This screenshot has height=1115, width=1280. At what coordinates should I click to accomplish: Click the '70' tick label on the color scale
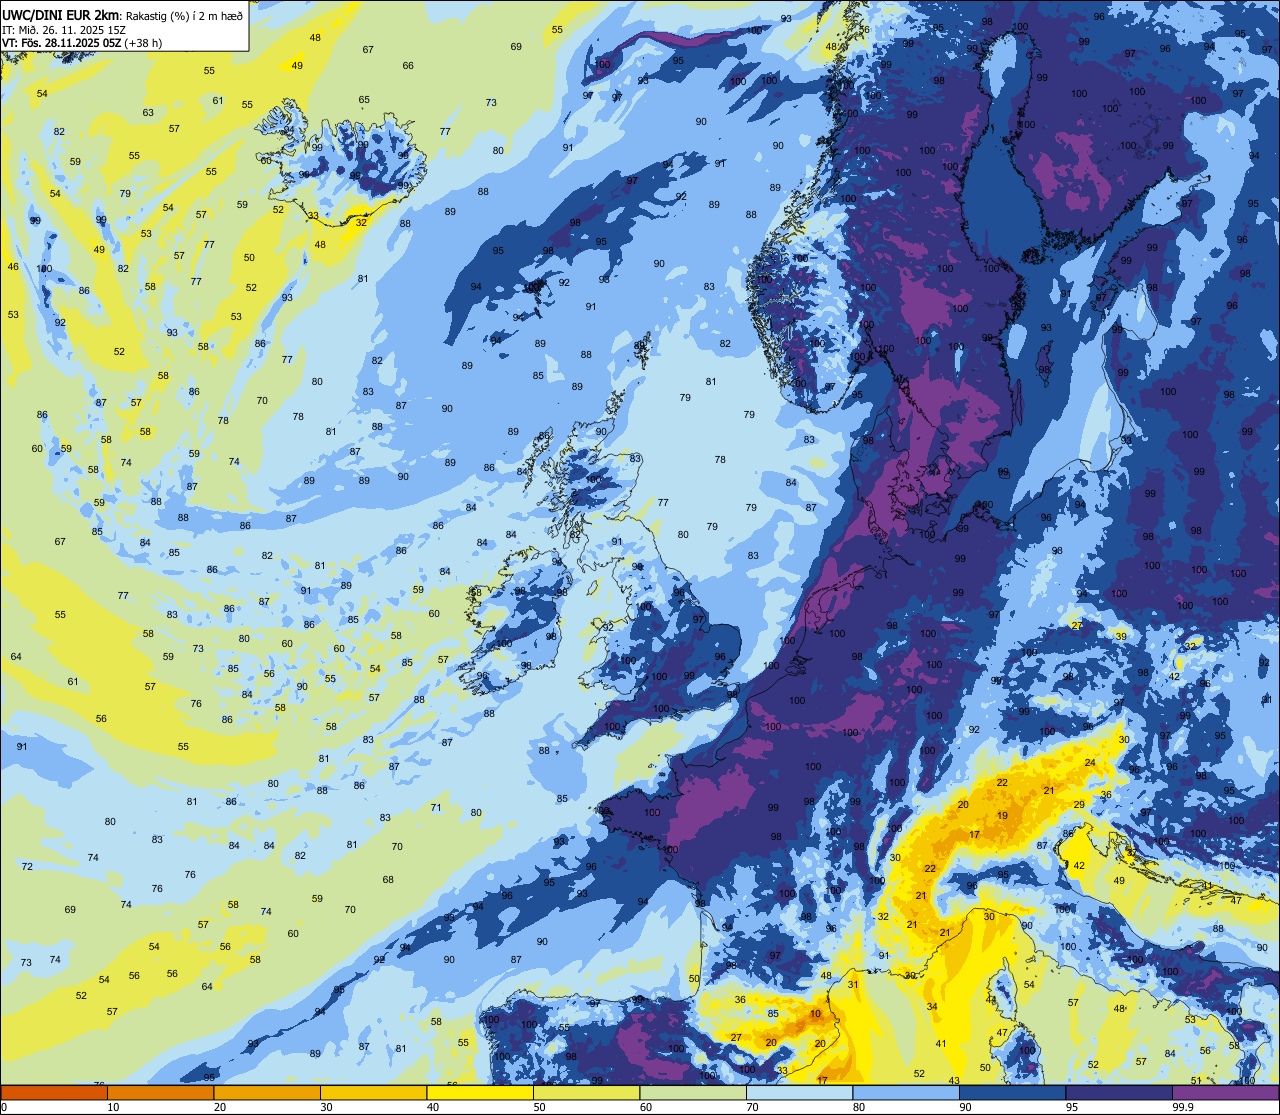tap(752, 1107)
